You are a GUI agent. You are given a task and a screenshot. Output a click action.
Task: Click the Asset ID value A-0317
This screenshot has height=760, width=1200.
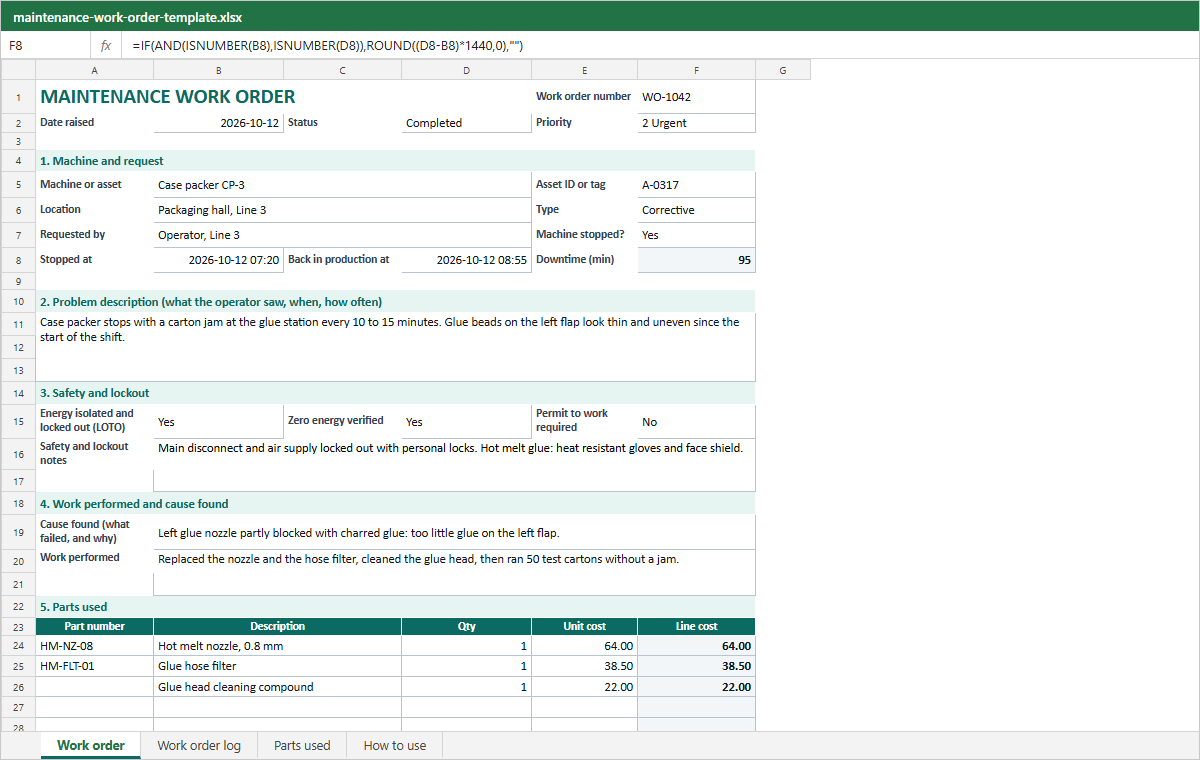tap(697, 185)
